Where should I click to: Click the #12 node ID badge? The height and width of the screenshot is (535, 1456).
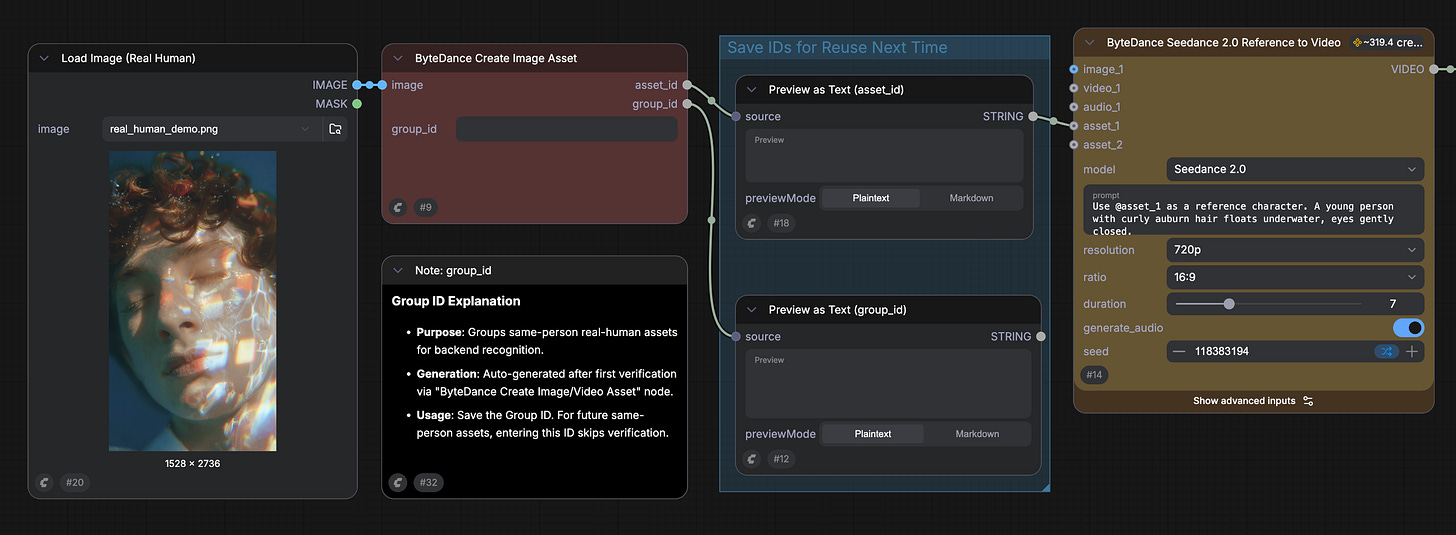click(x=782, y=459)
